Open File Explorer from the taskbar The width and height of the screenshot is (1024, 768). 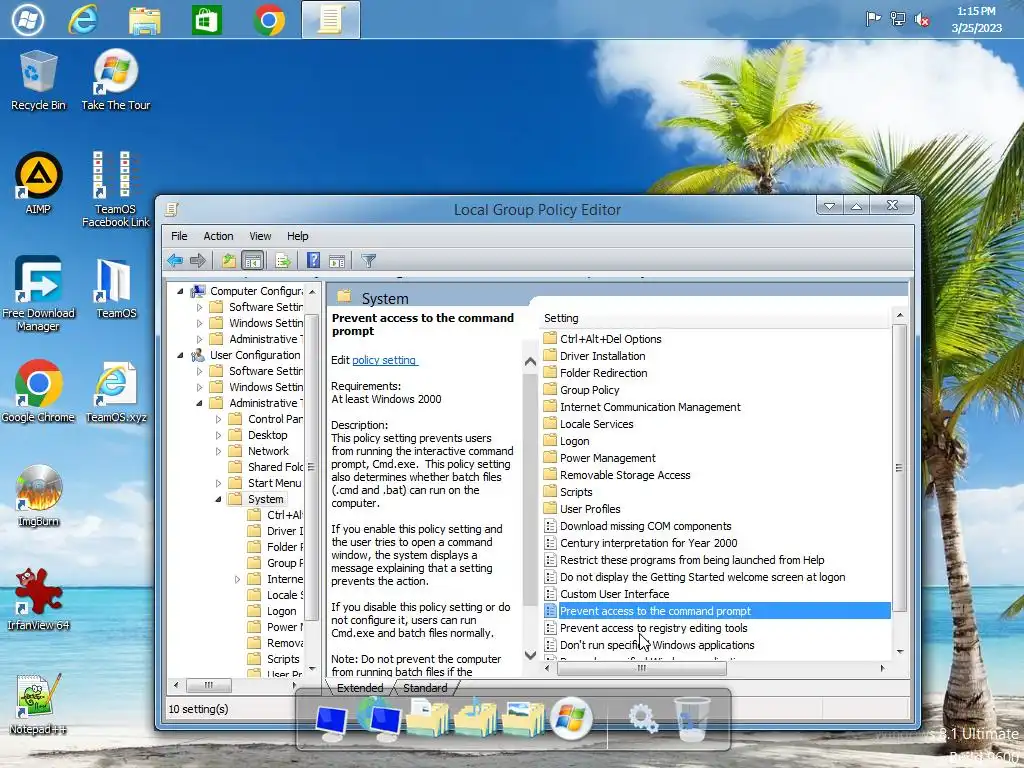[144, 20]
